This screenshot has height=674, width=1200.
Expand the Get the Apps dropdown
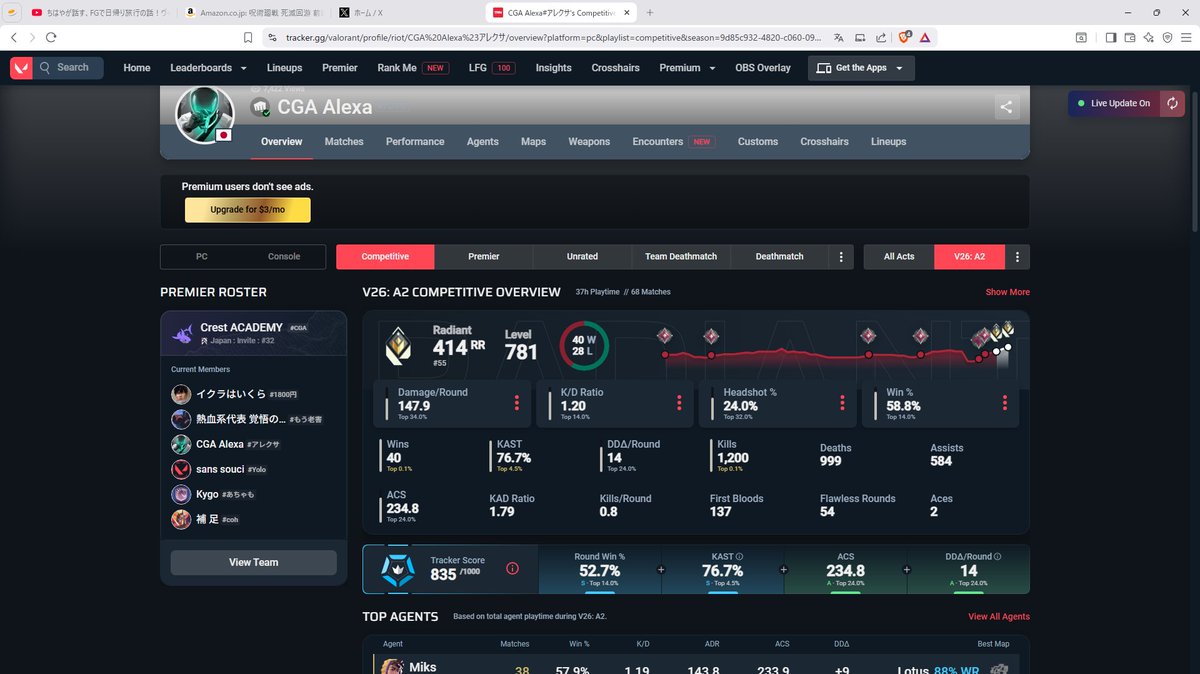(x=861, y=68)
